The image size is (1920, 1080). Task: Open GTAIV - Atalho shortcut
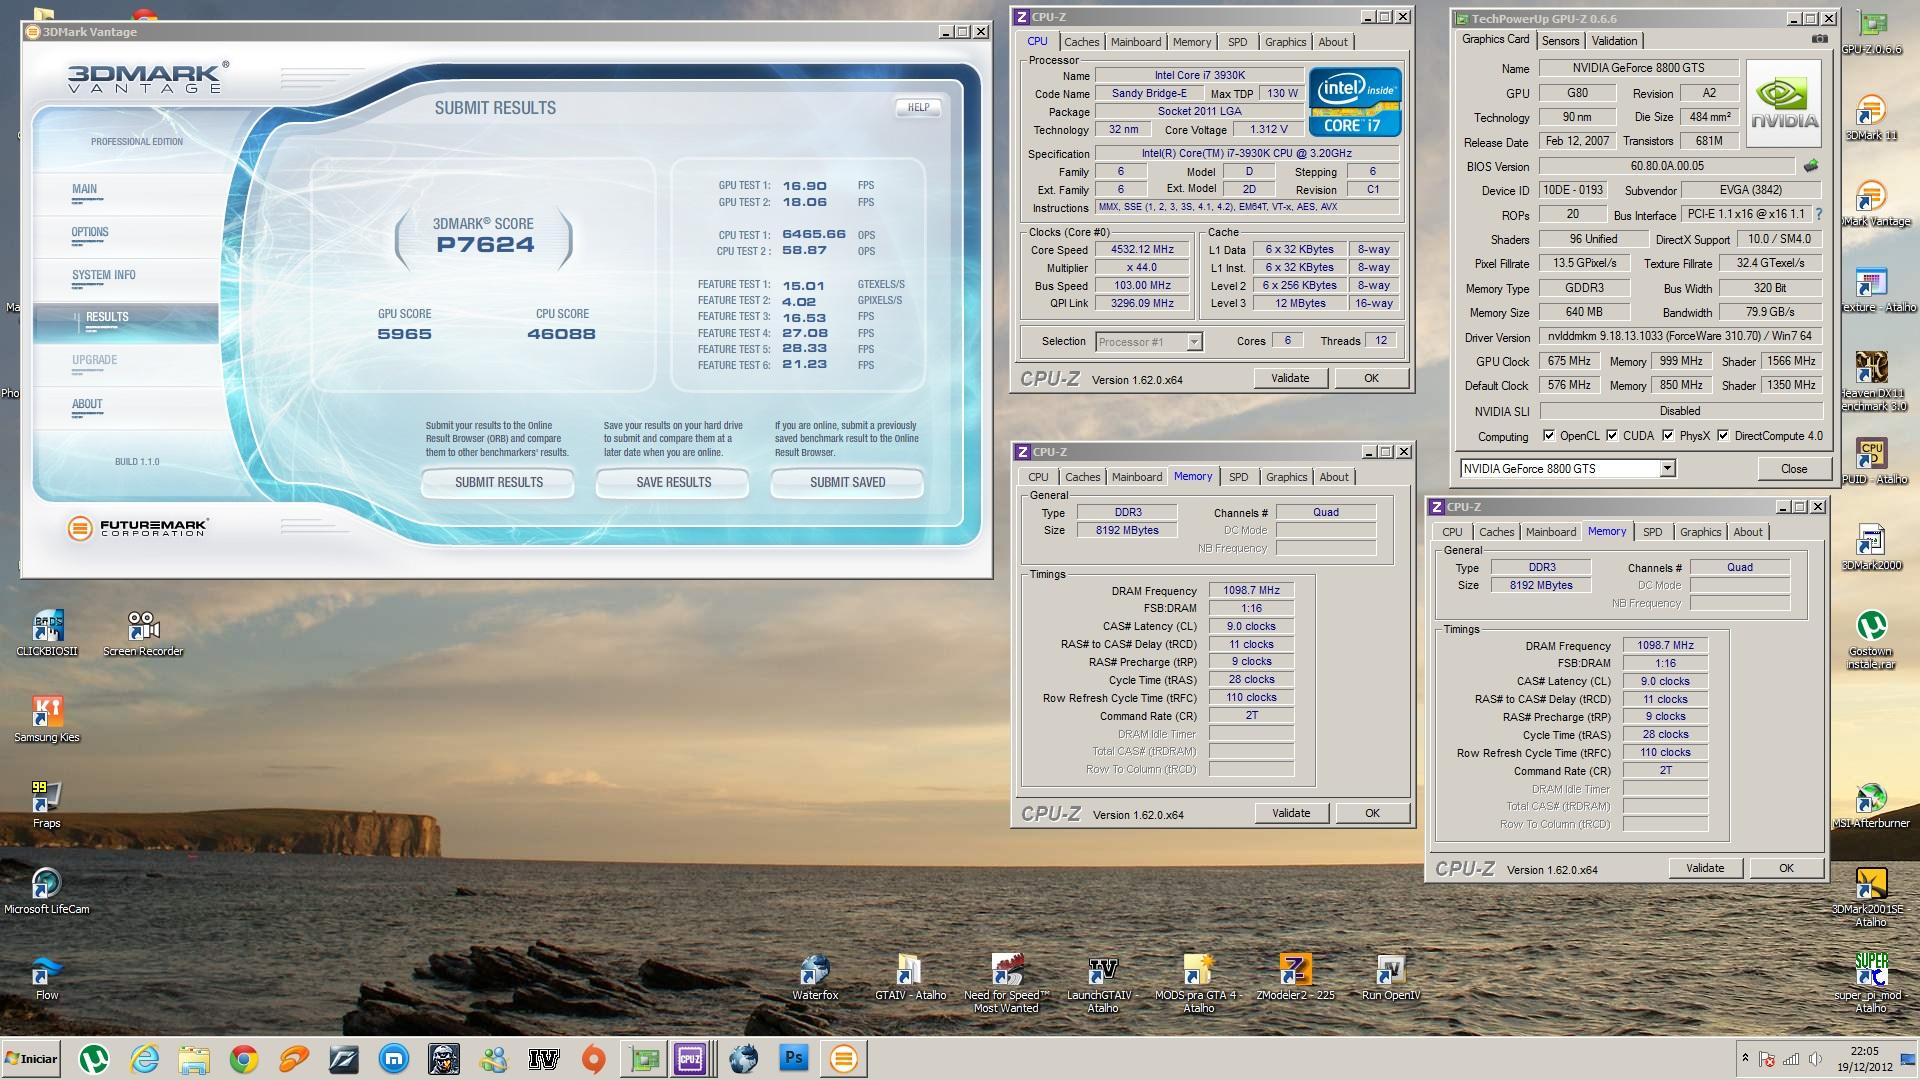pos(910,978)
